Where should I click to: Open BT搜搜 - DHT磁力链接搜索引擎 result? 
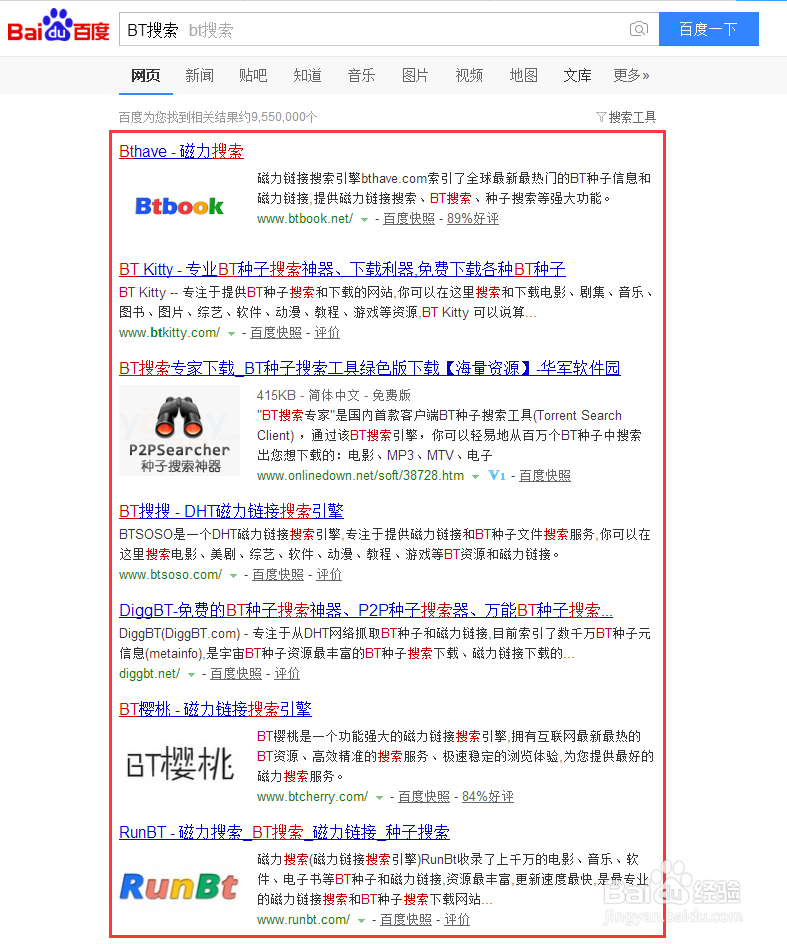231,511
